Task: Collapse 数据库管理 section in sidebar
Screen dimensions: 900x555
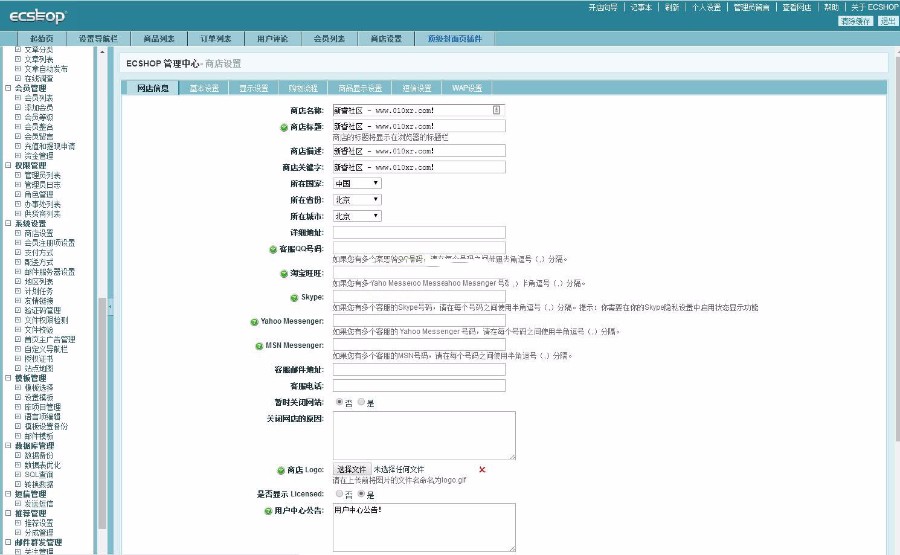Action: pos(8,445)
